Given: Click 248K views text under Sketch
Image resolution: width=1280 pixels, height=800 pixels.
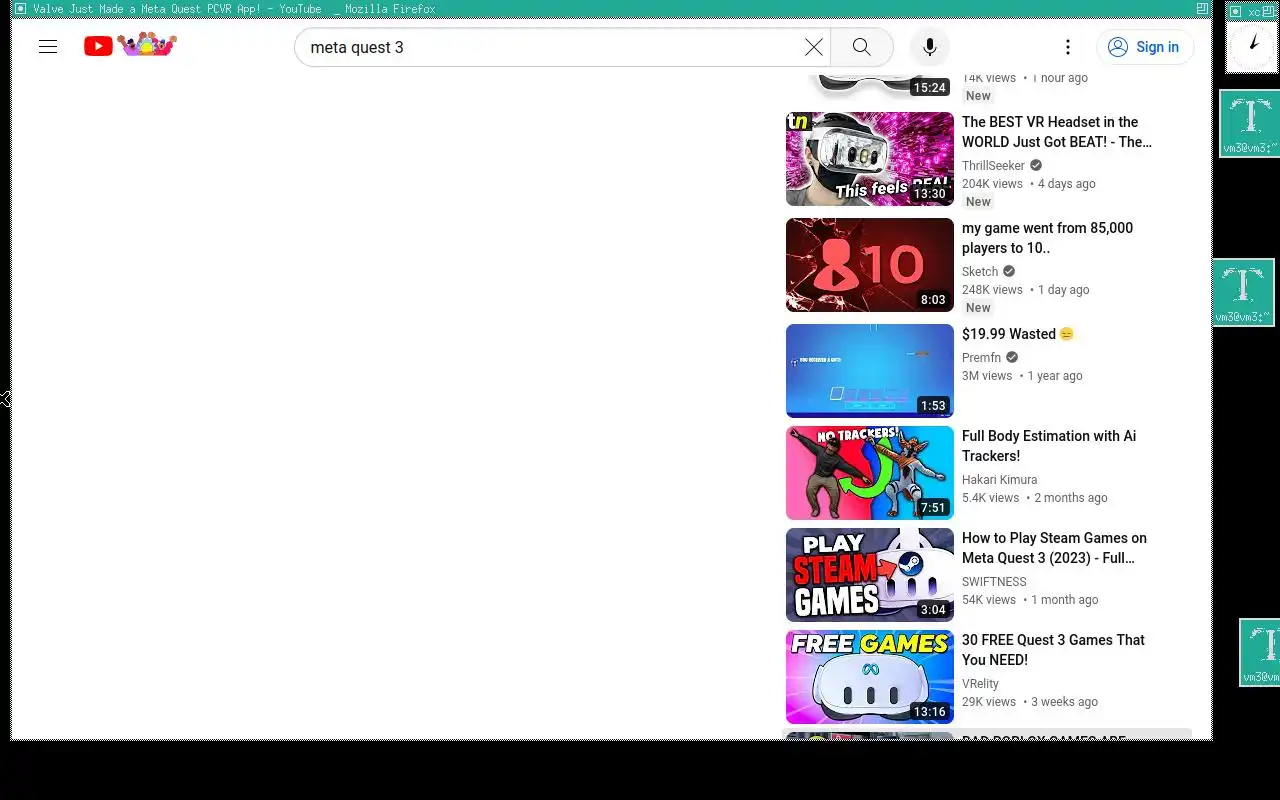Looking at the screenshot, I should (x=992, y=290).
